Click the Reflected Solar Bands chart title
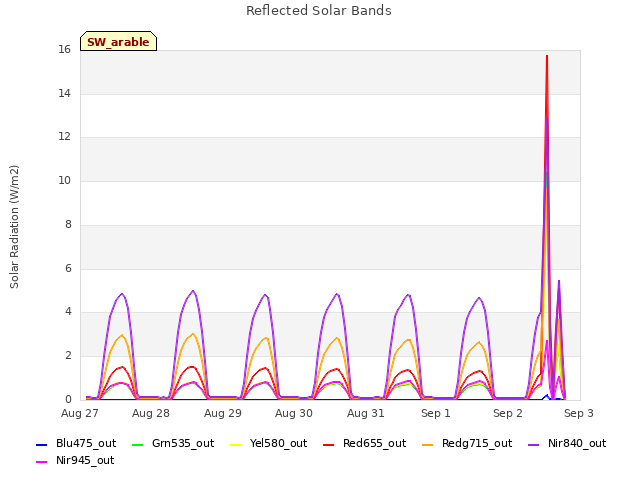This screenshot has width=640, height=480. point(319,11)
